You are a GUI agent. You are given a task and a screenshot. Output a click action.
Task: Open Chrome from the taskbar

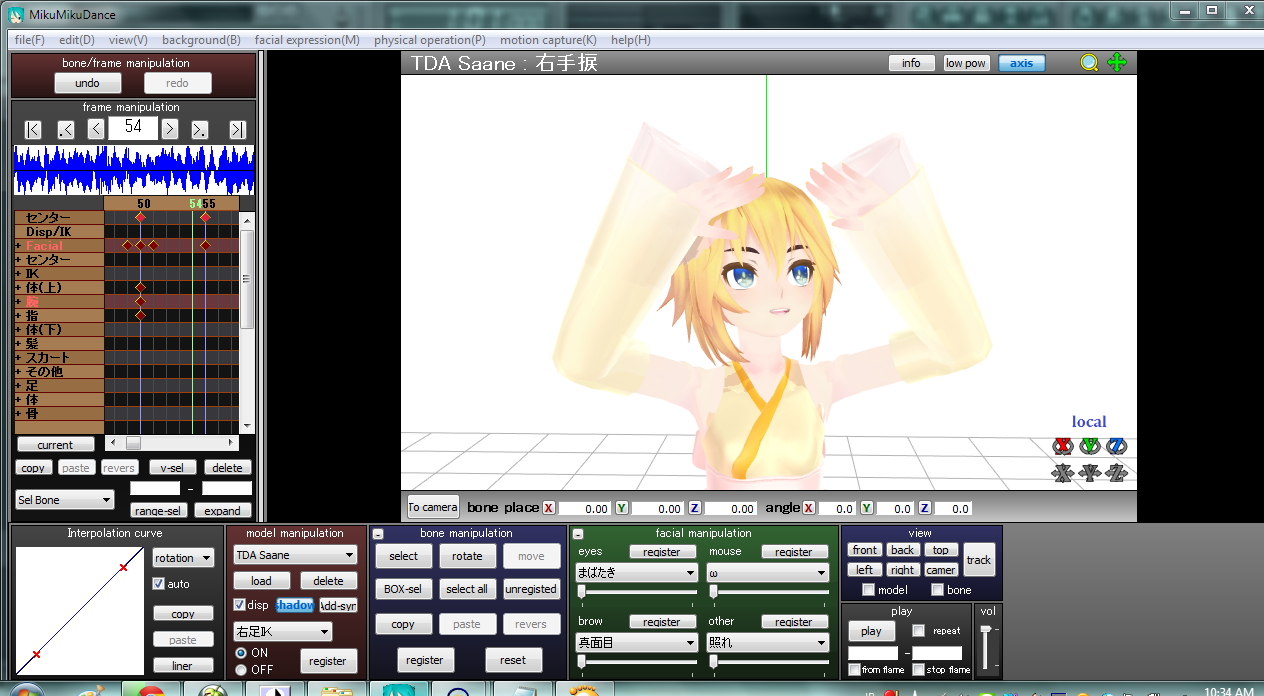150,689
